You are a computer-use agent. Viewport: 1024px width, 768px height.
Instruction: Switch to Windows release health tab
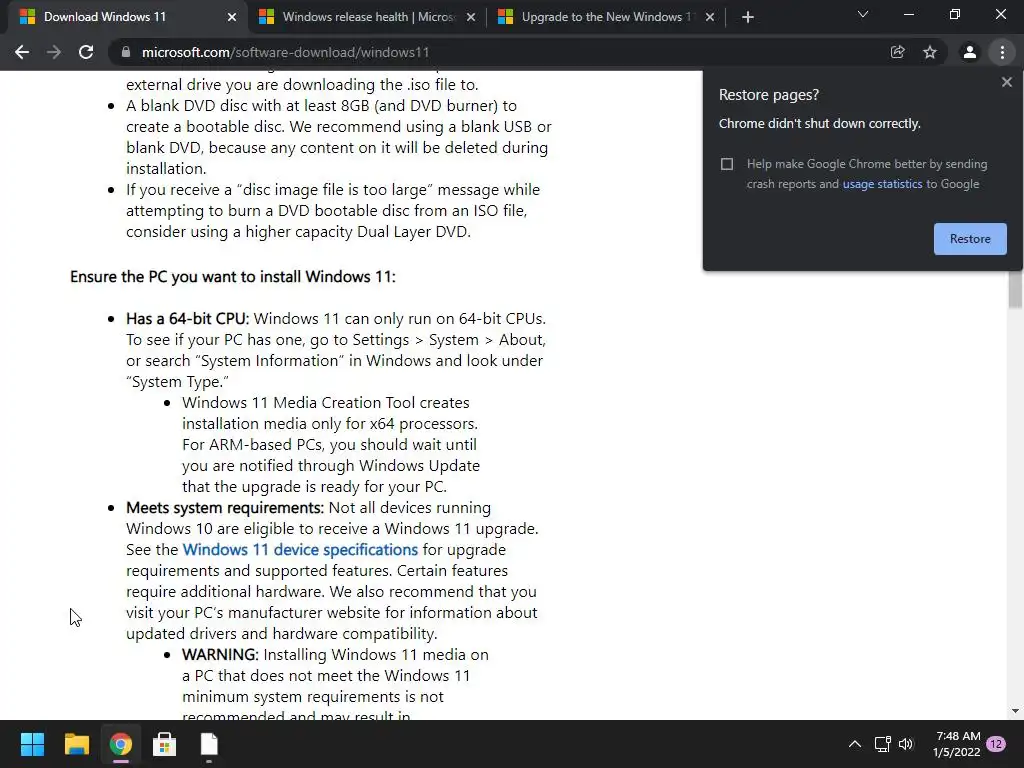pos(366,17)
